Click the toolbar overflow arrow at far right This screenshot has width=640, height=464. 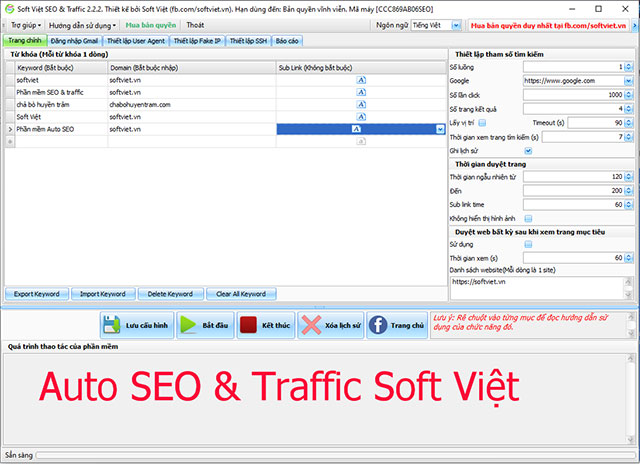click(x=635, y=25)
